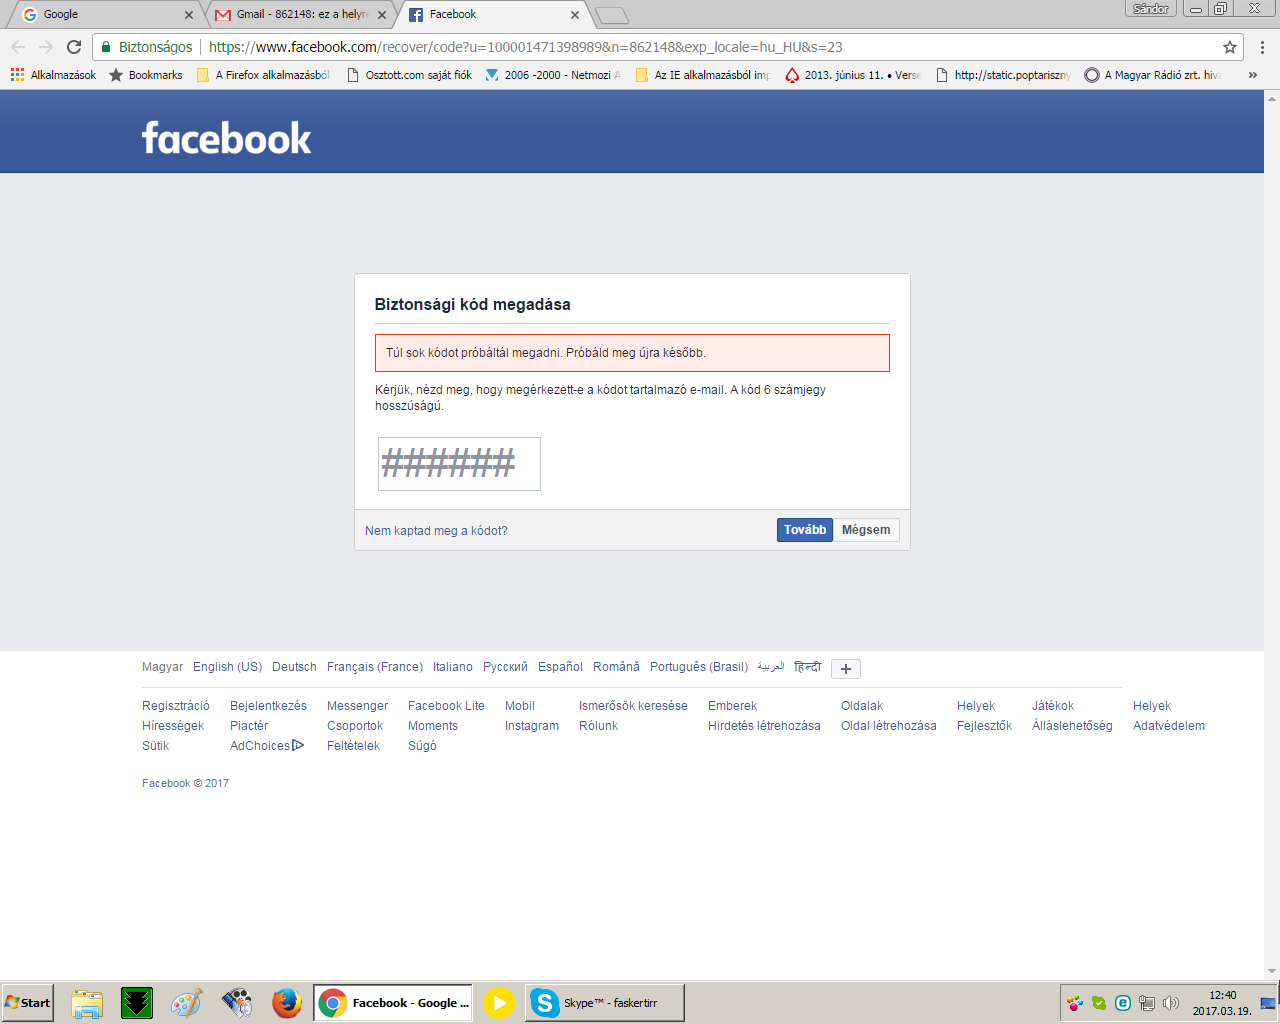Switch language to Русский
The width and height of the screenshot is (1280, 1024).
[x=505, y=667]
